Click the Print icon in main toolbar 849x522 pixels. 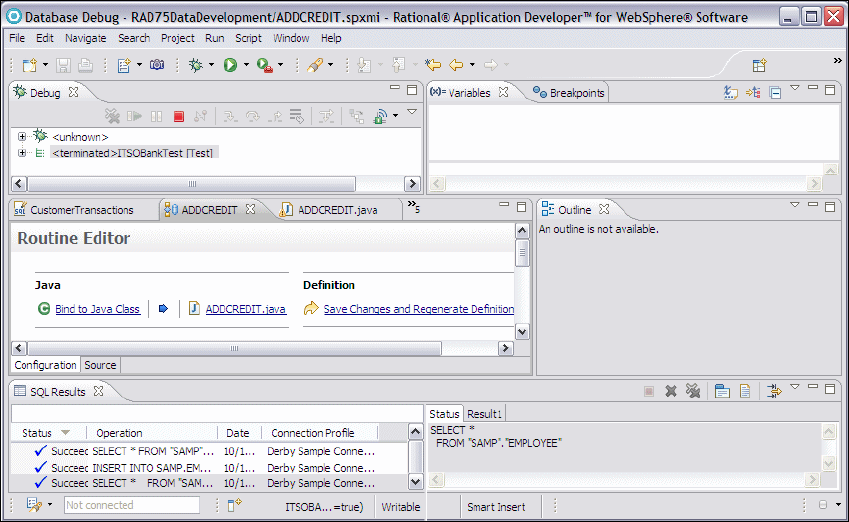coord(85,65)
